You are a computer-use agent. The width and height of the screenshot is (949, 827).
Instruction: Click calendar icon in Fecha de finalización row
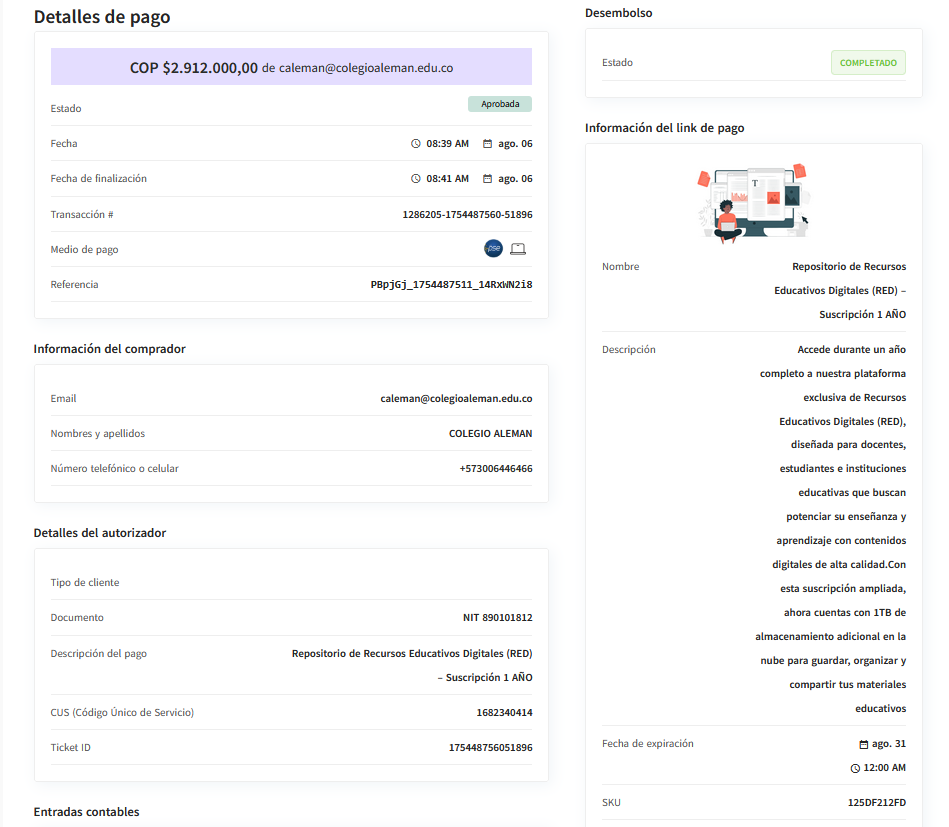tap(487, 179)
